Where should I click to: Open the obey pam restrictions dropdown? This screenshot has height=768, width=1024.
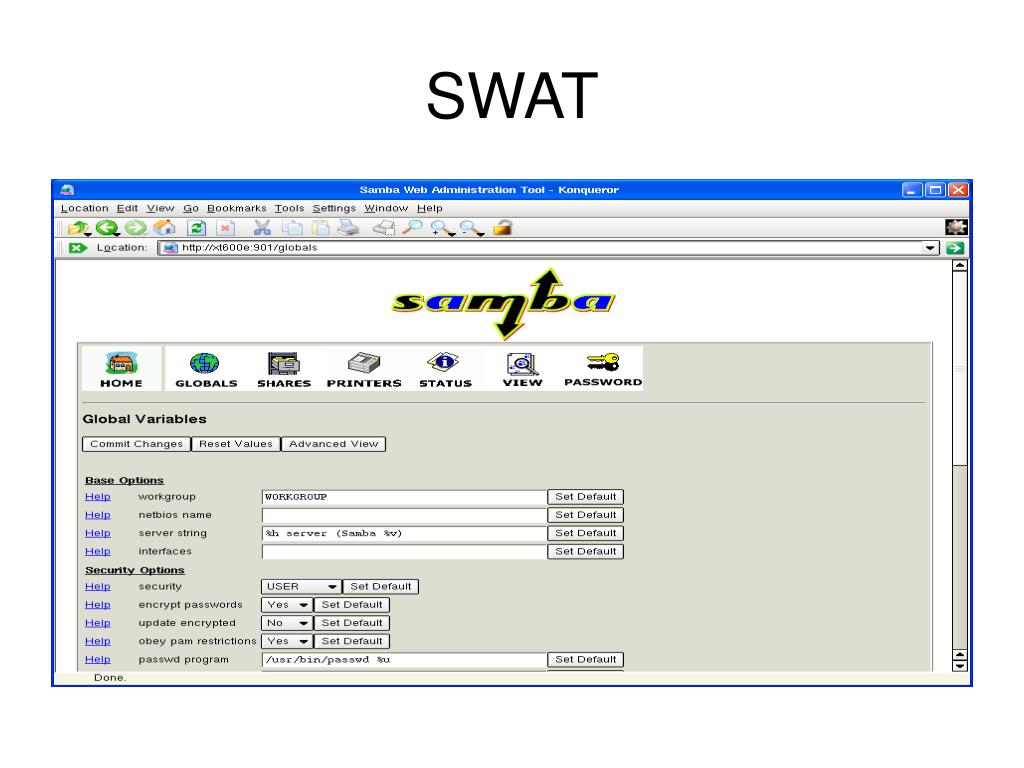tap(287, 641)
